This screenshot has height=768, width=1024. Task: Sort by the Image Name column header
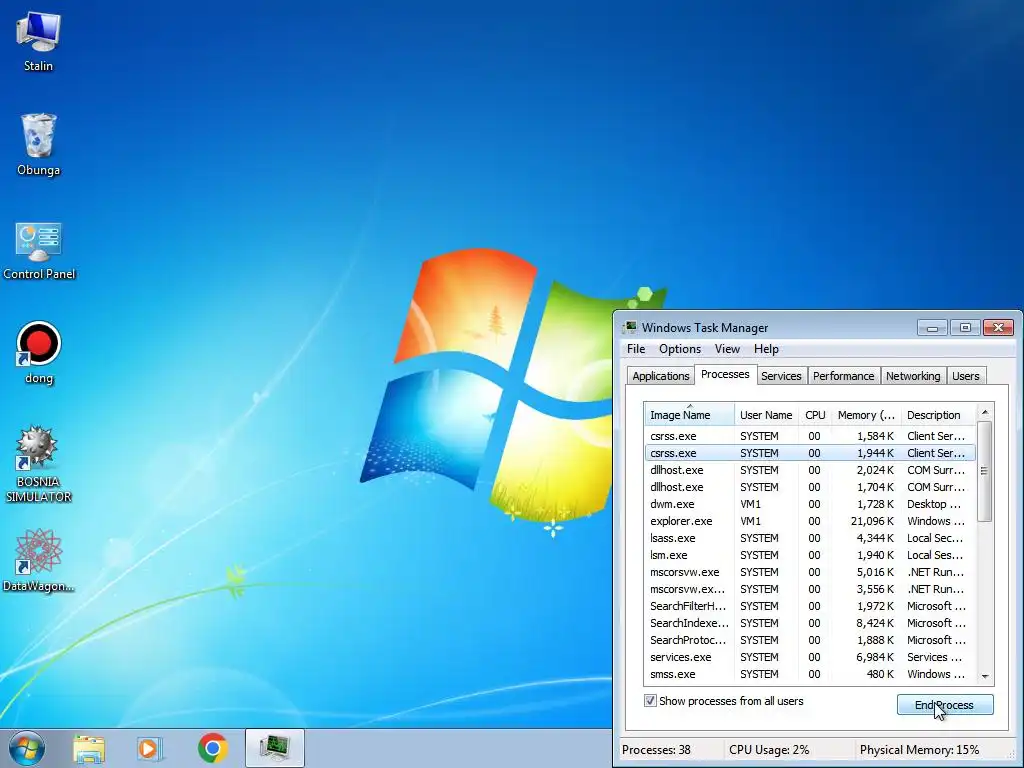[689, 415]
